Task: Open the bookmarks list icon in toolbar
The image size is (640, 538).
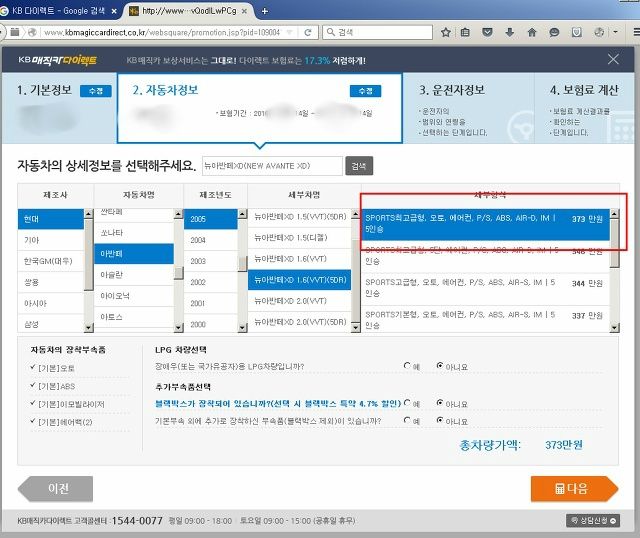Action: click(465, 32)
